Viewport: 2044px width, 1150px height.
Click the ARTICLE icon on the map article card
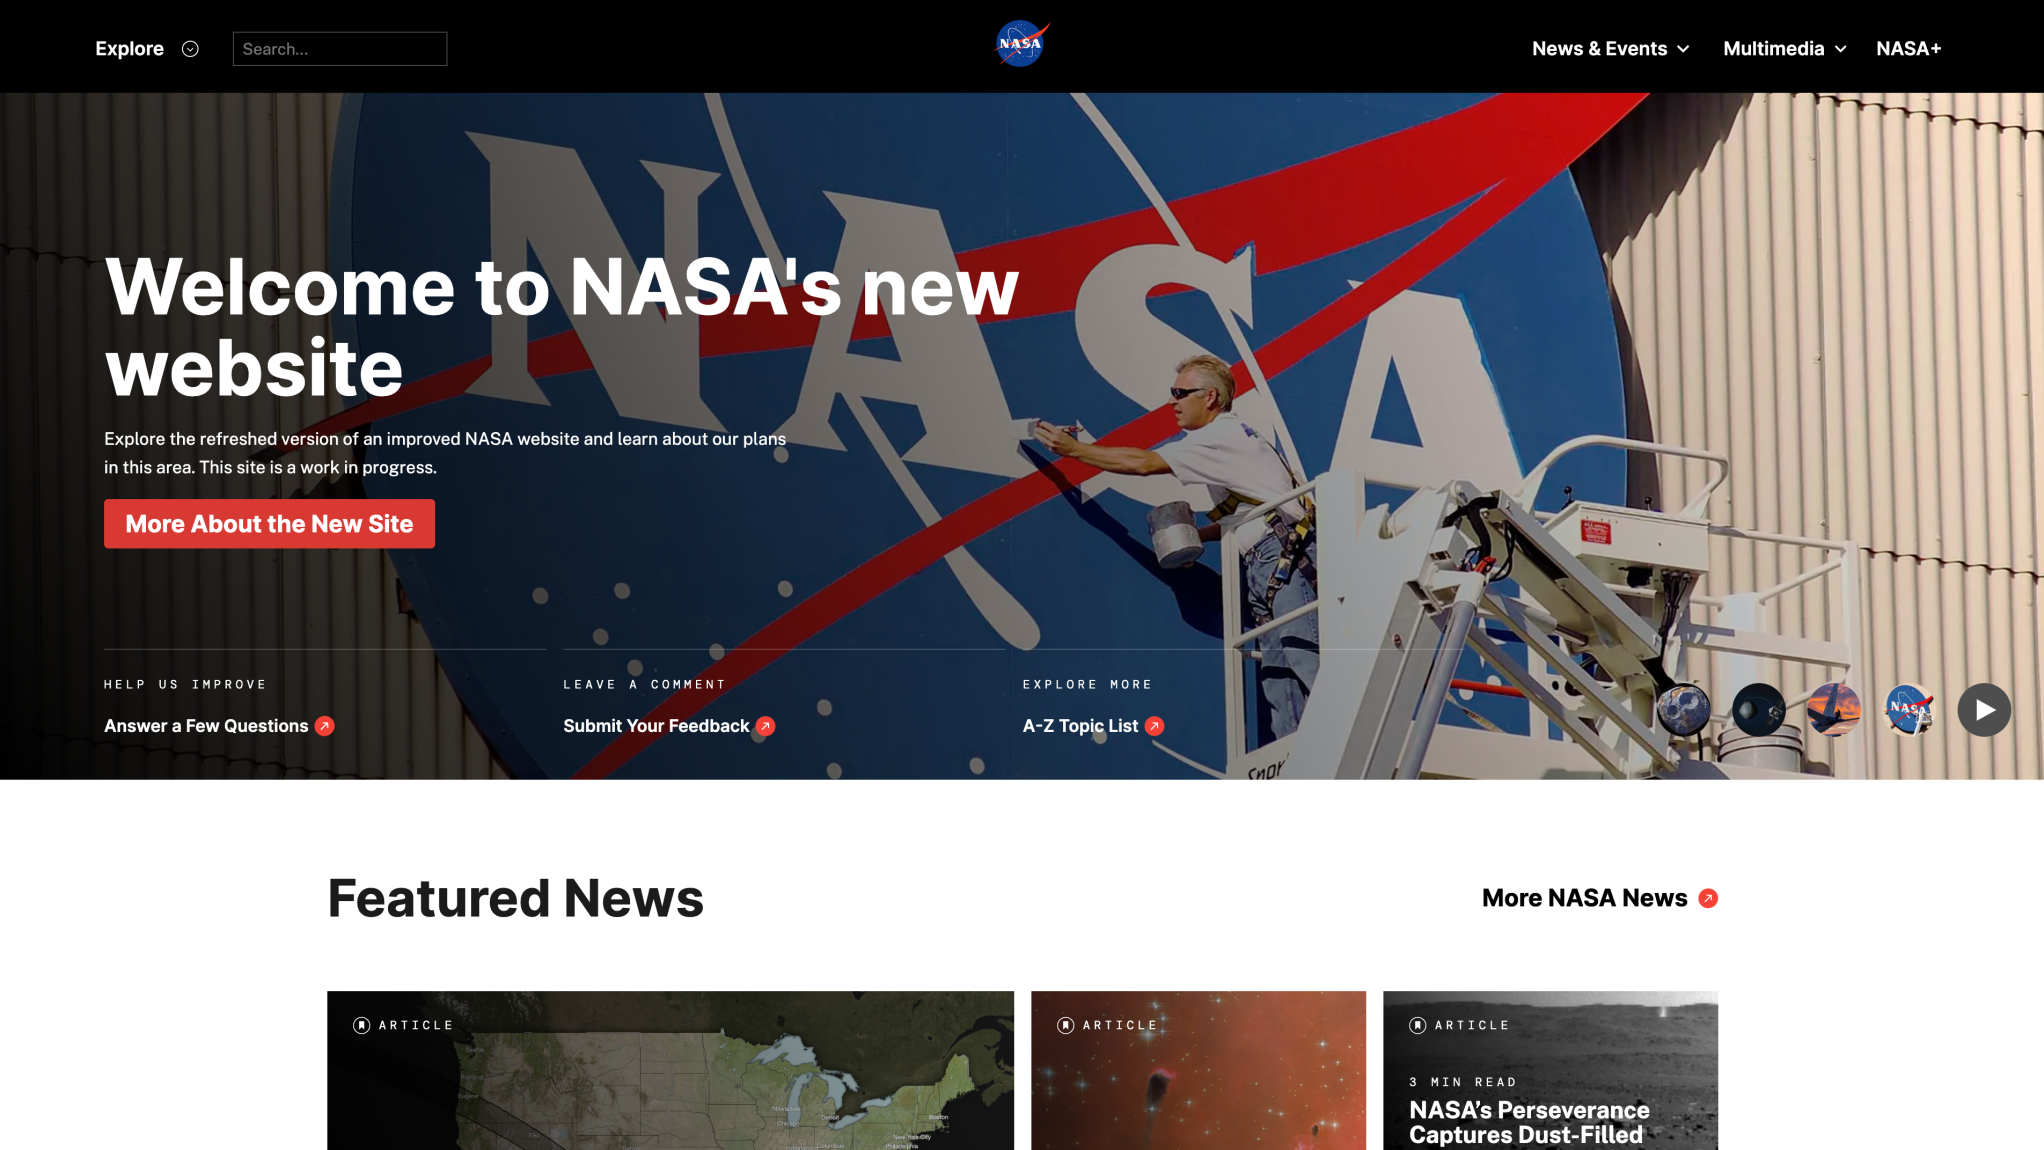pyautogui.click(x=363, y=1024)
